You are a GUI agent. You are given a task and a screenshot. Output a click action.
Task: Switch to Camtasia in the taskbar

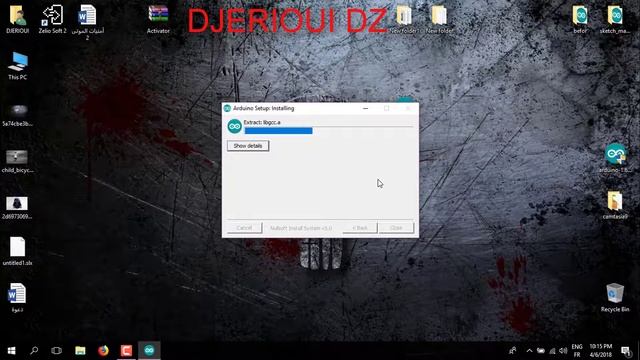[126, 350]
